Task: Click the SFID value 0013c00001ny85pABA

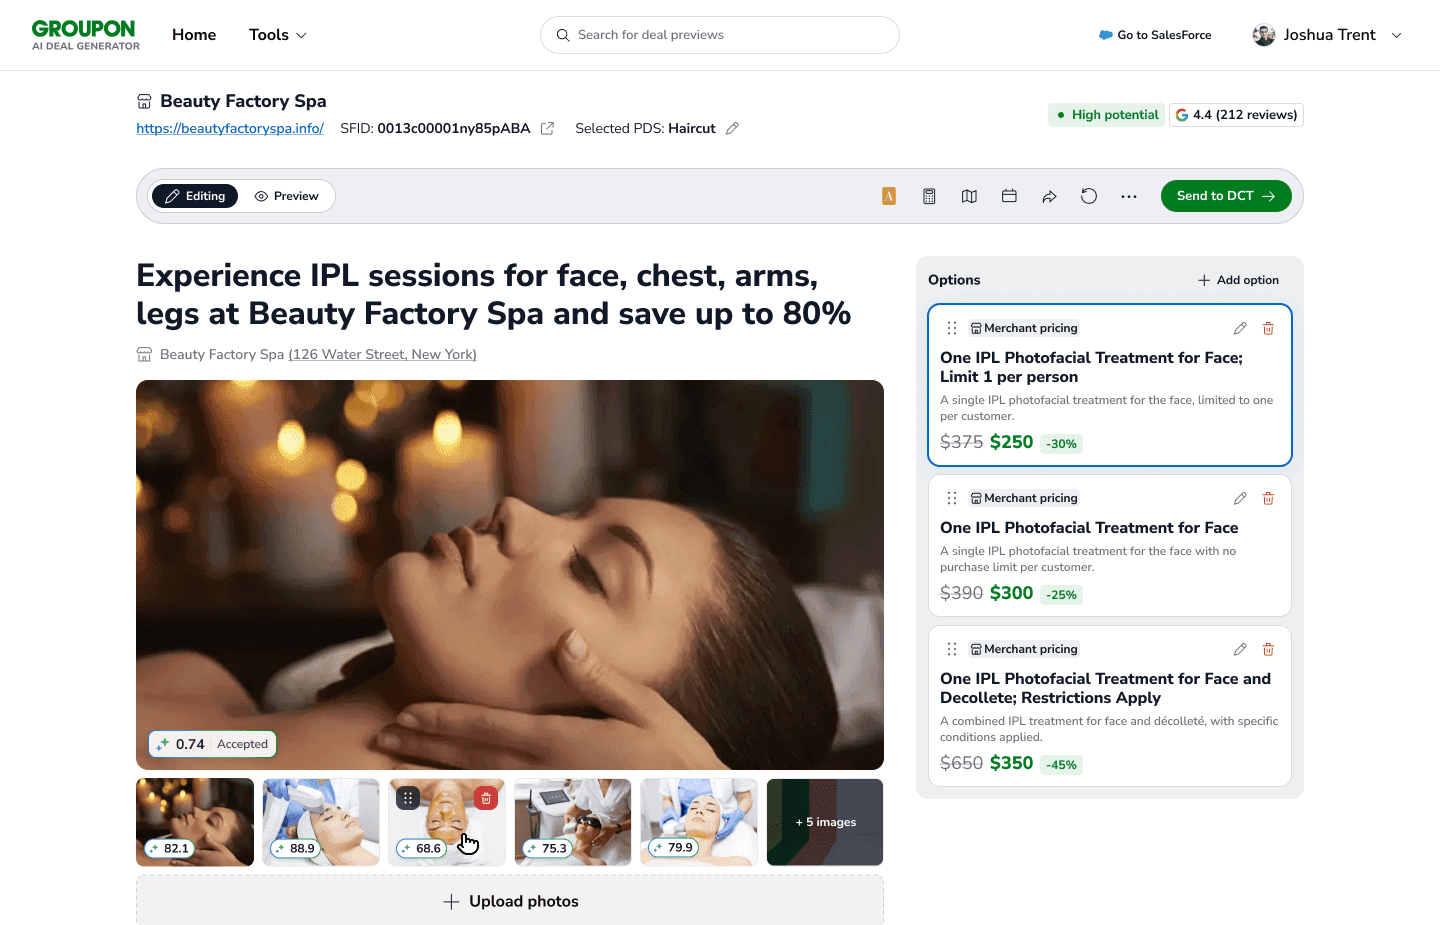Action: [454, 128]
